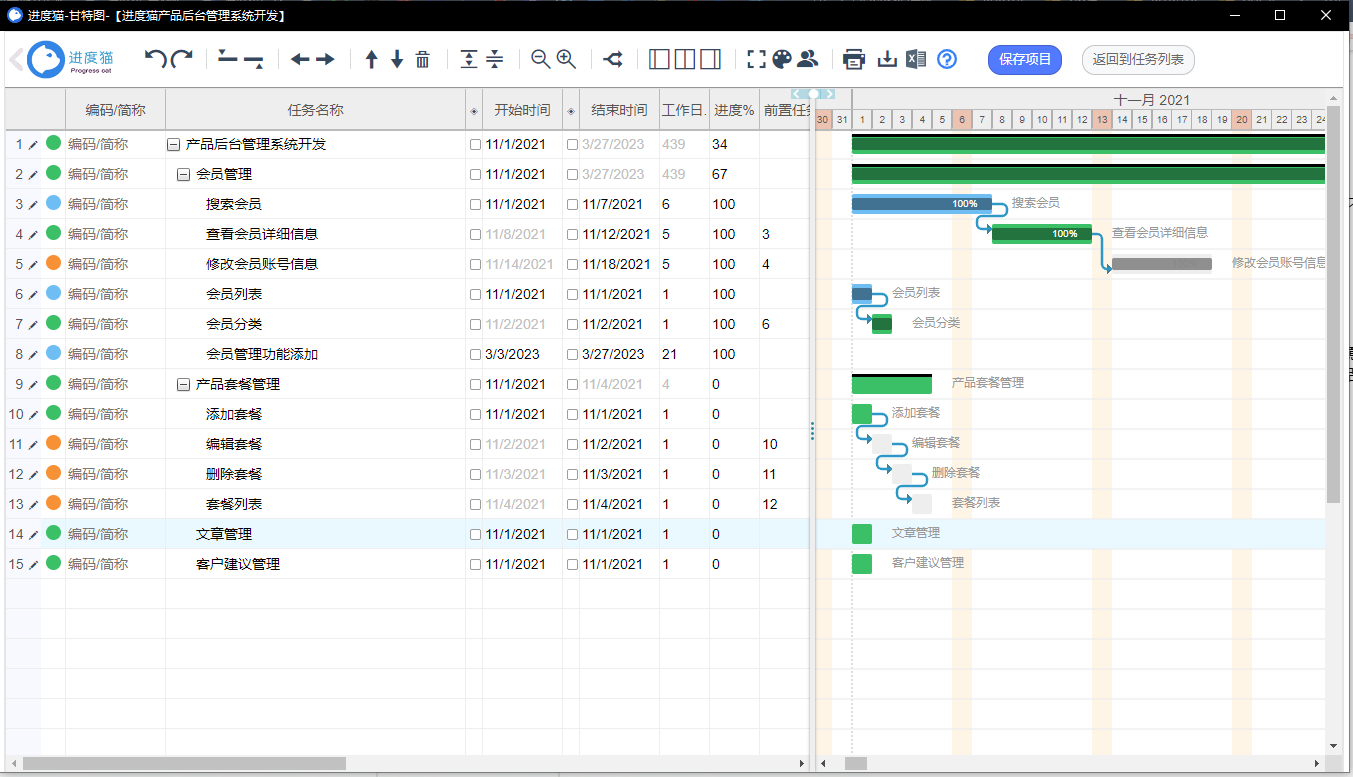
Task: Click the edit pencil on row 14
Action: 32,534
